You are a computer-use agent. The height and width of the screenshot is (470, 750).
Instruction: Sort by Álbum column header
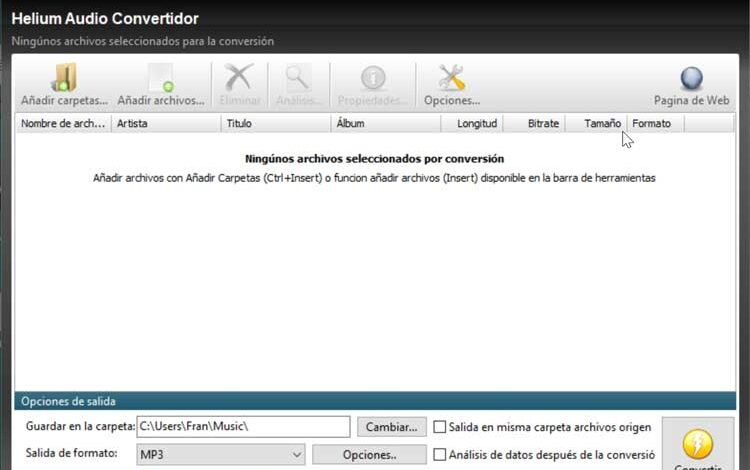386,123
